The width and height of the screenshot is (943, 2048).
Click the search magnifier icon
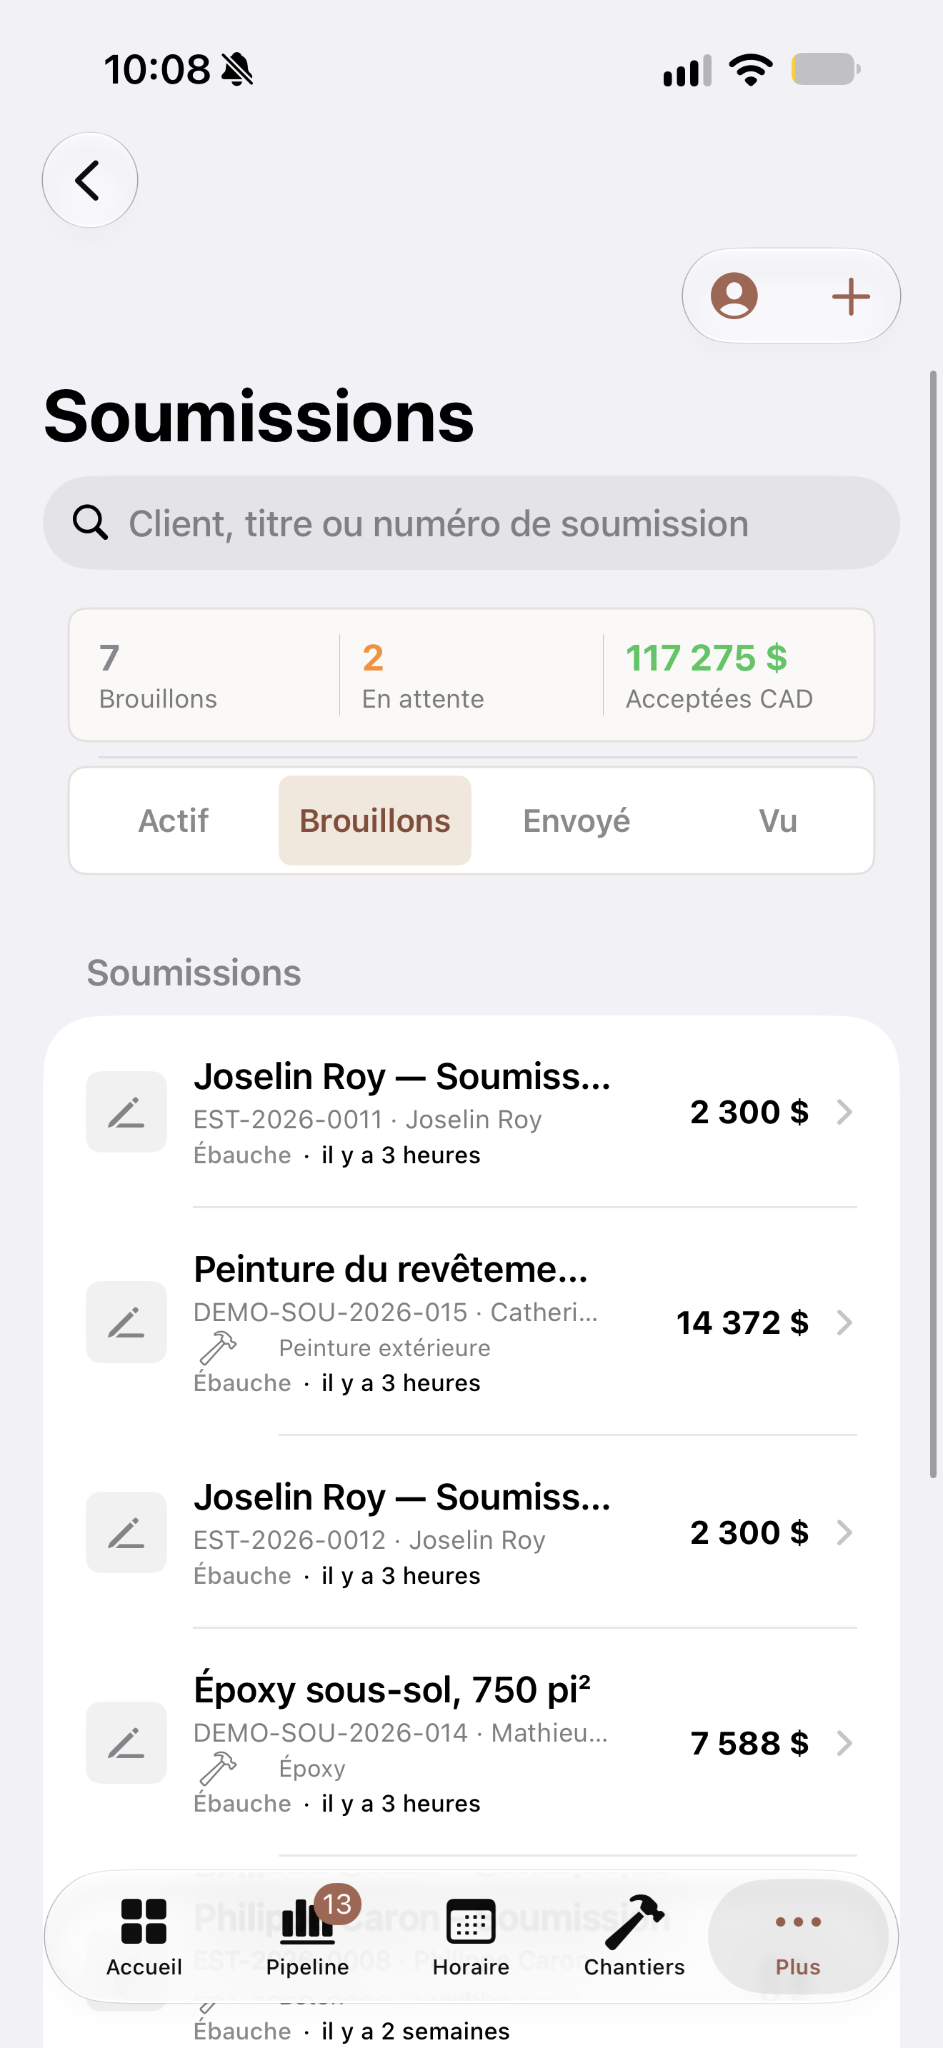pos(90,522)
